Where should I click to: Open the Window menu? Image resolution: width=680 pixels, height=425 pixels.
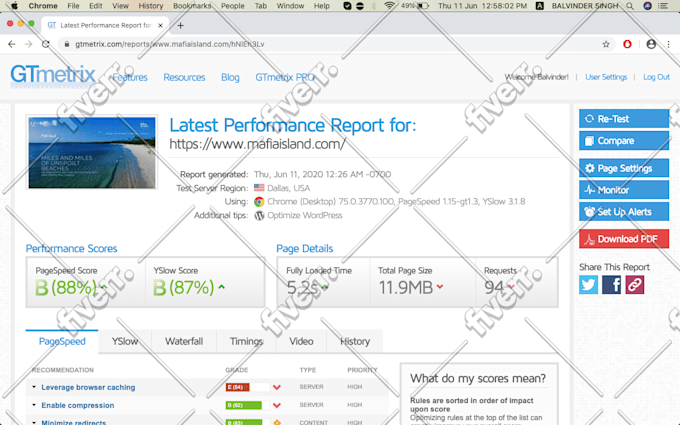click(290, 6)
